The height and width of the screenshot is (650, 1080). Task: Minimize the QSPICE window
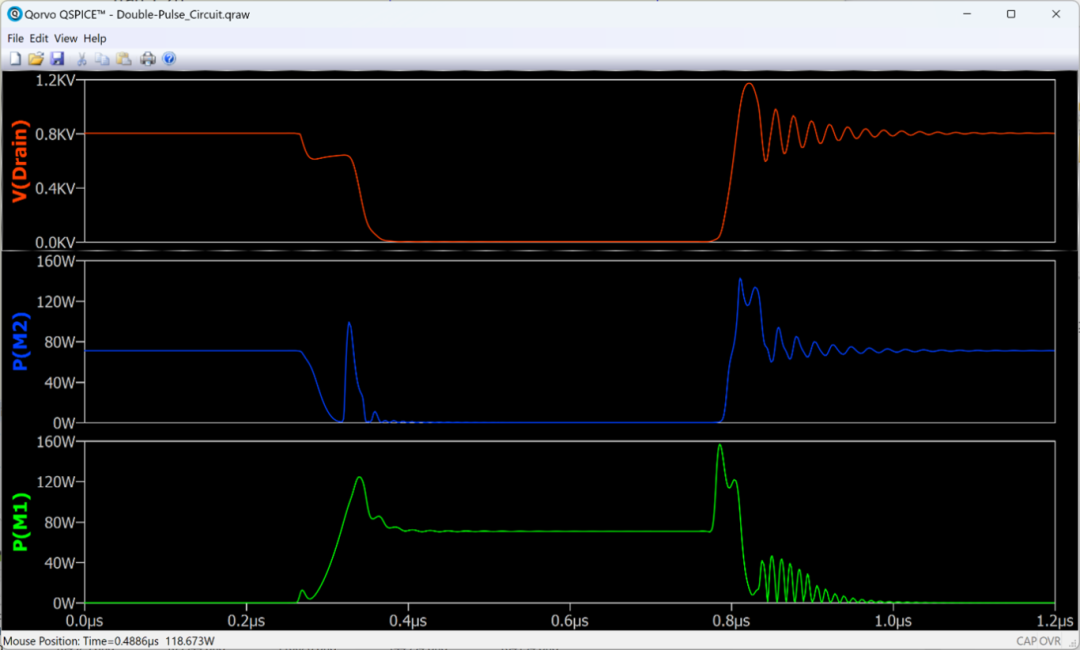point(967,14)
